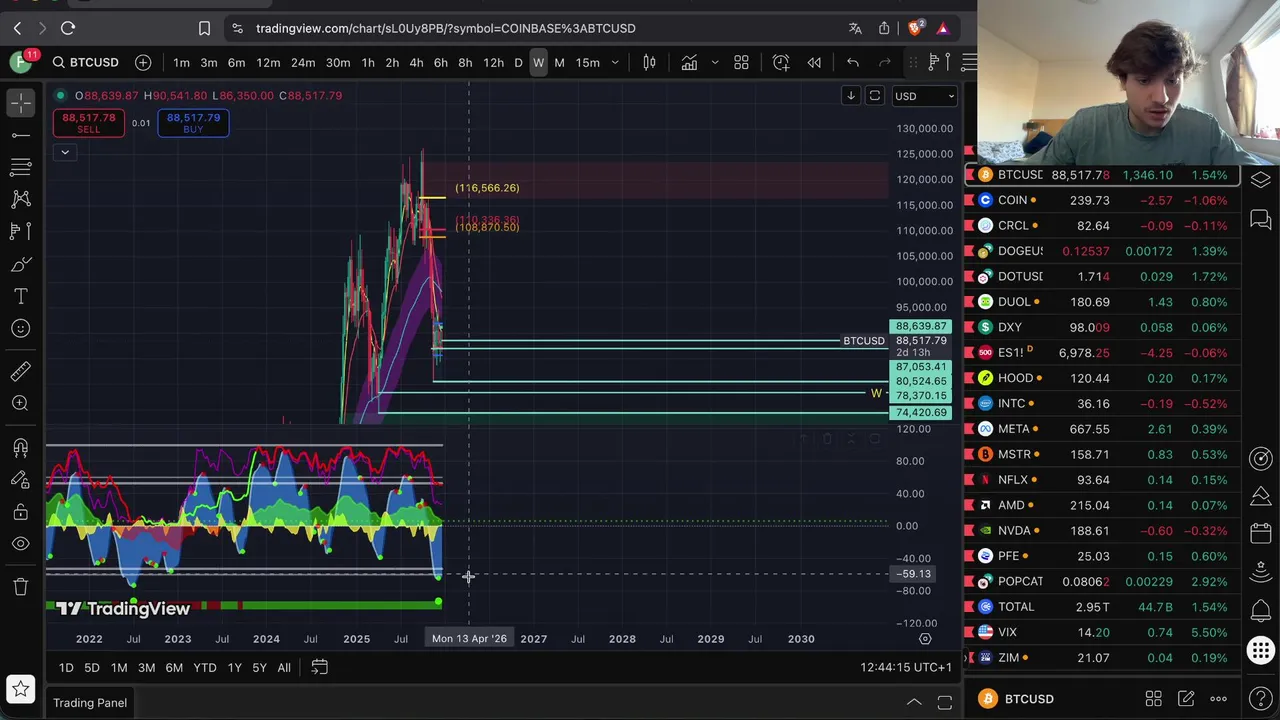Toggle the auto-fit chart sync button
Image resolution: width=1280 pixels, height=720 pixels.
[875, 96]
